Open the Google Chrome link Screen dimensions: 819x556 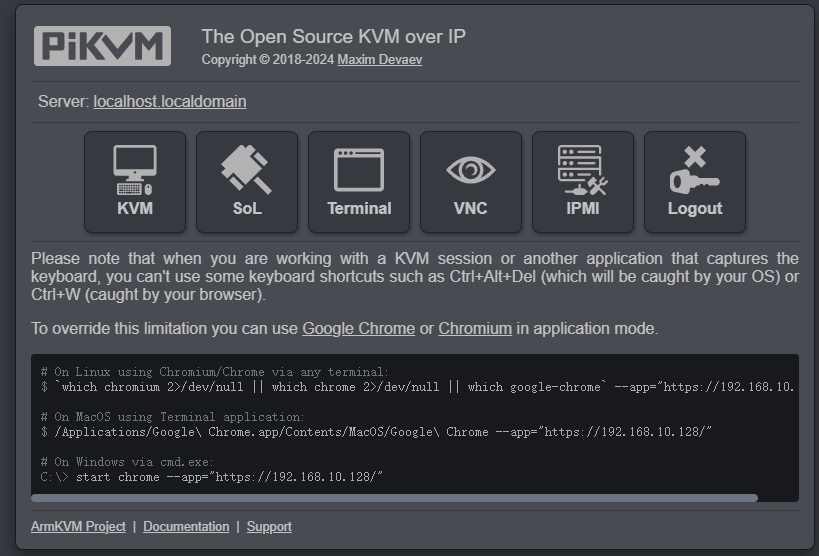(x=358, y=329)
